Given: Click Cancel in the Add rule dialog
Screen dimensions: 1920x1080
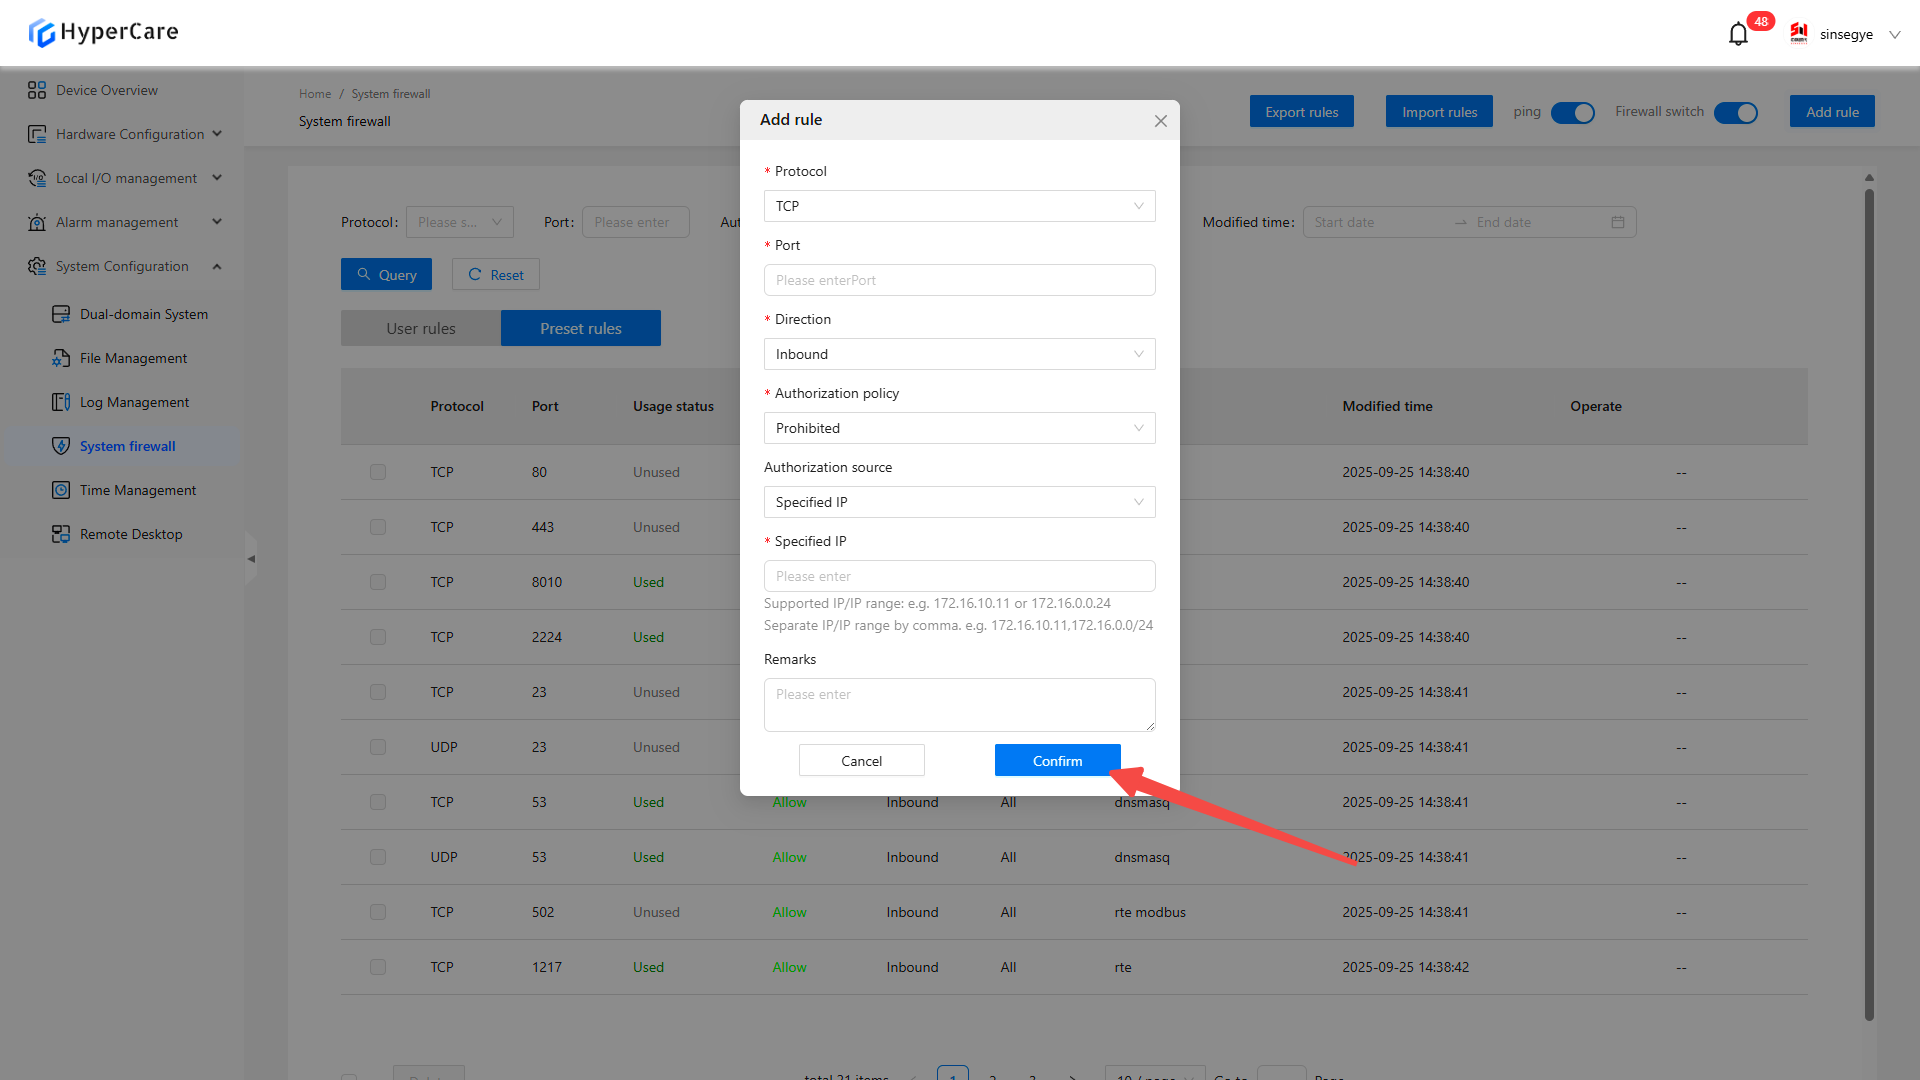Looking at the screenshot, I should pyautogui.click(x=861, y=761).
